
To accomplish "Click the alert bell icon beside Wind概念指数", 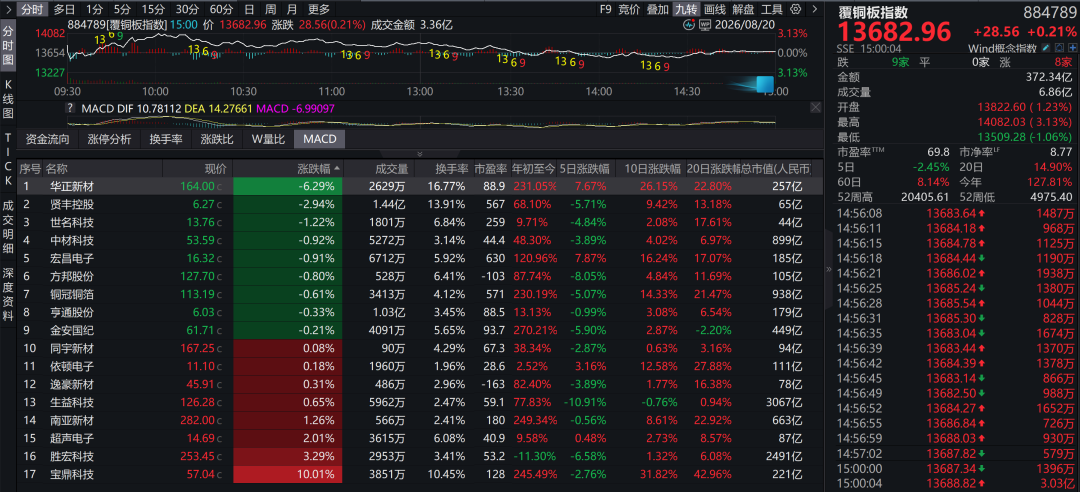I will 1059,48.
